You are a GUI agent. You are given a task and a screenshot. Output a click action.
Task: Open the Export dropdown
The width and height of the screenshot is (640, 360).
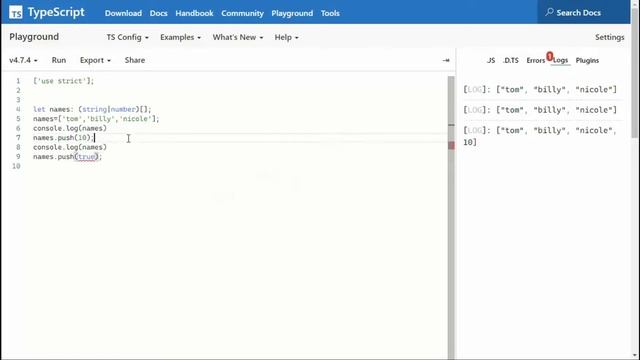coord(95,60)
